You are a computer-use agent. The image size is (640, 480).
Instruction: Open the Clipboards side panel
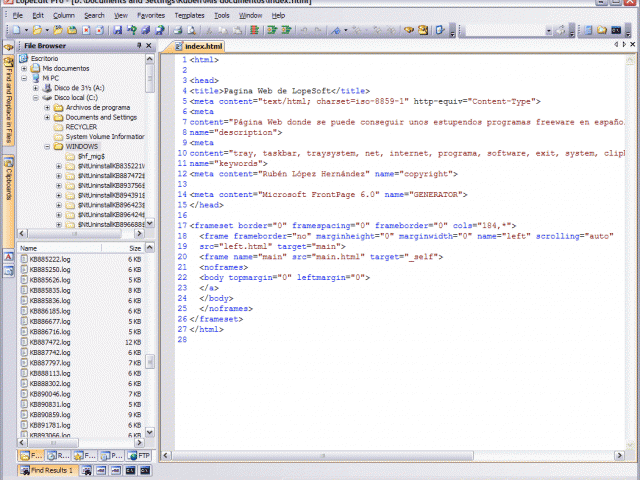tap(9, 179)
